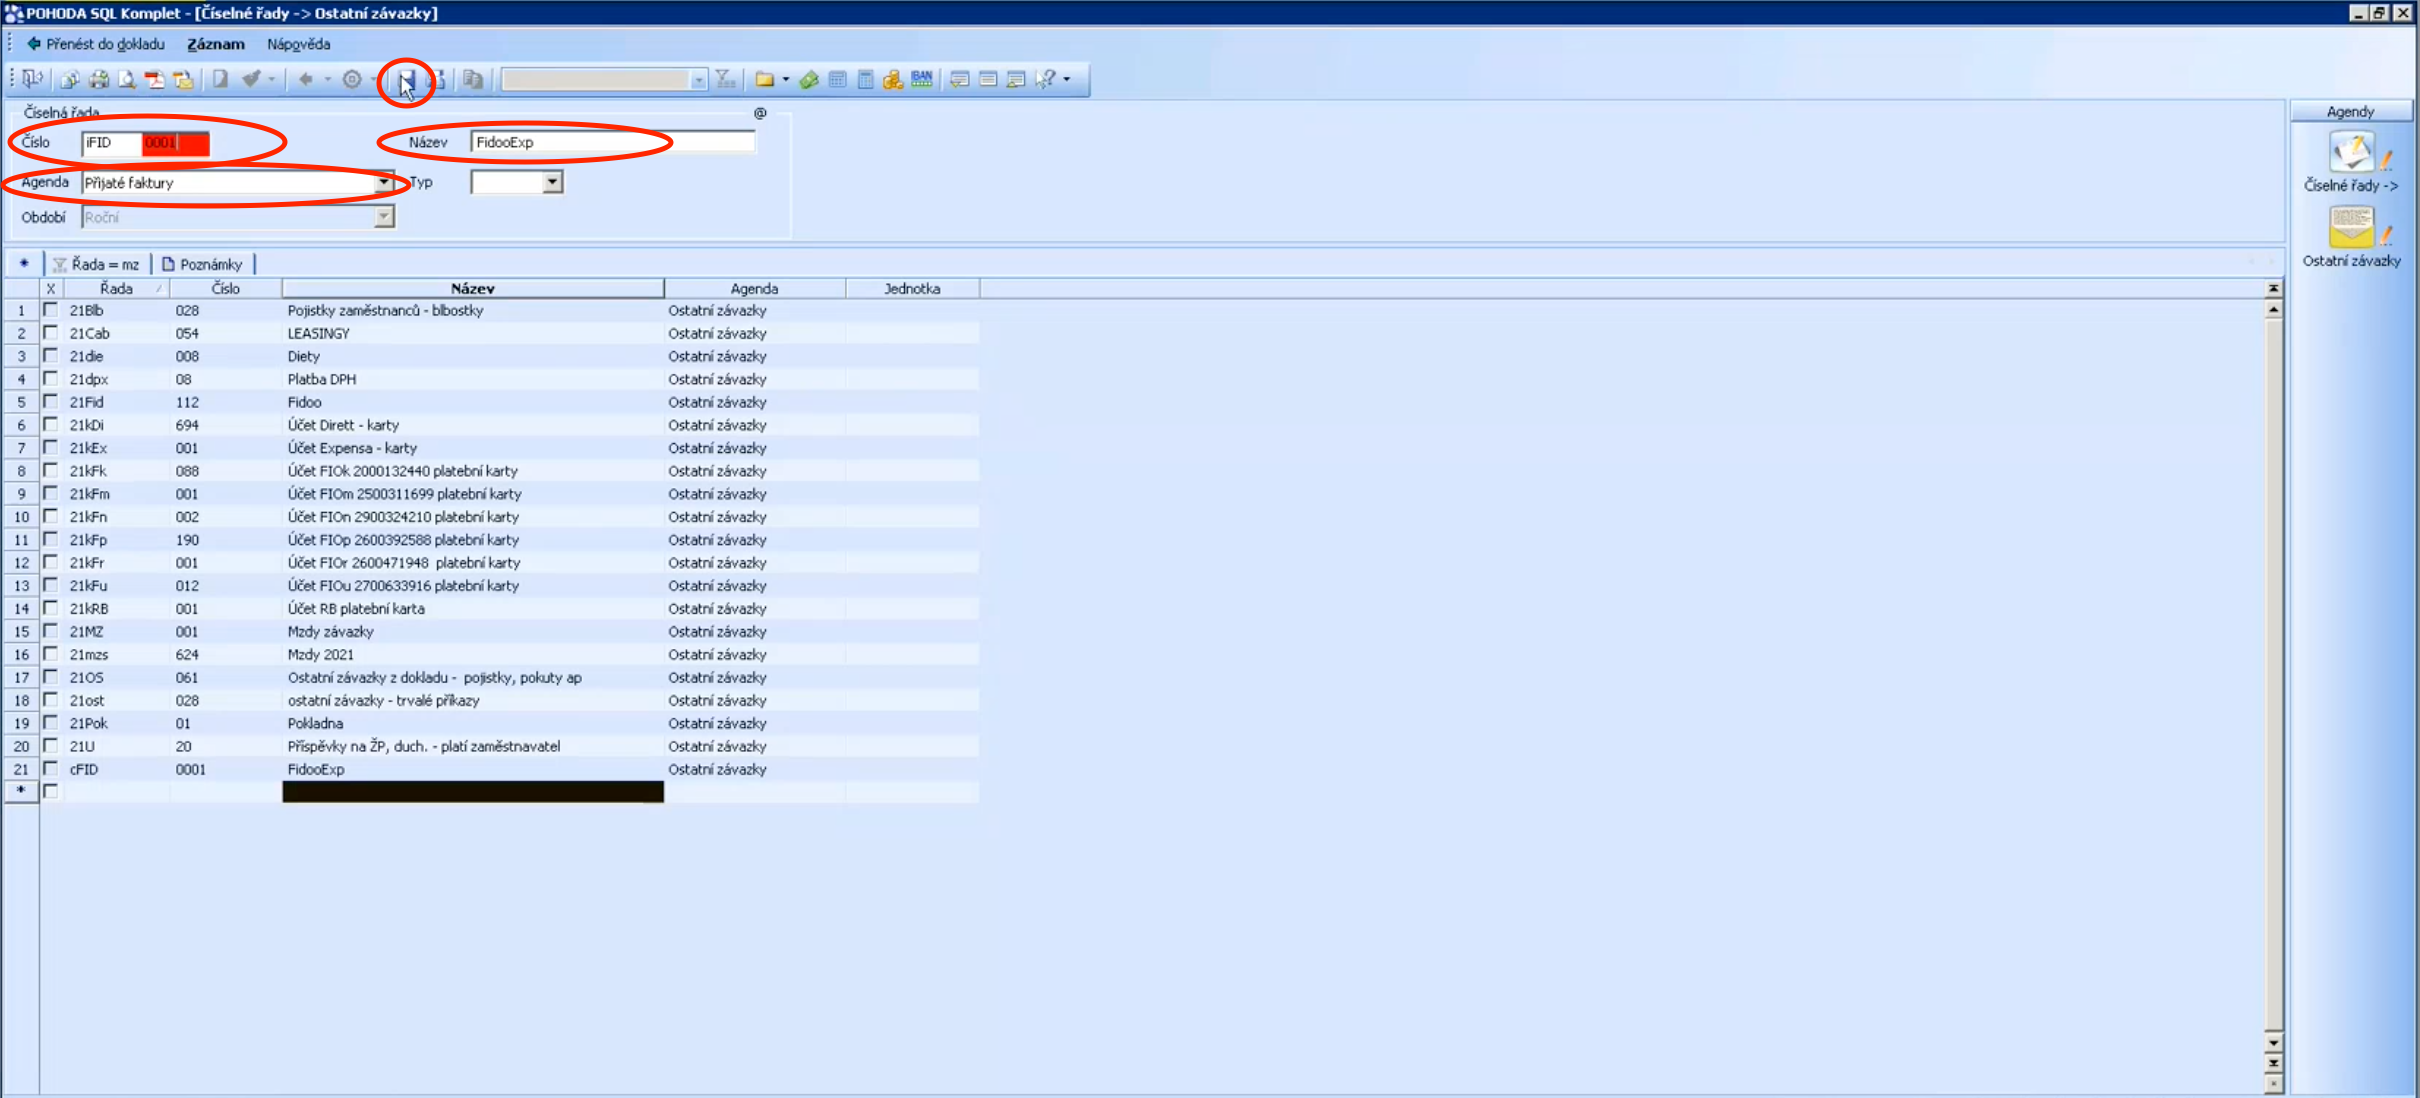Click the printer icon in toolbar
Image resolution: width=2420 pixels, height=1098 pixels.
click(x=98, y=79)
